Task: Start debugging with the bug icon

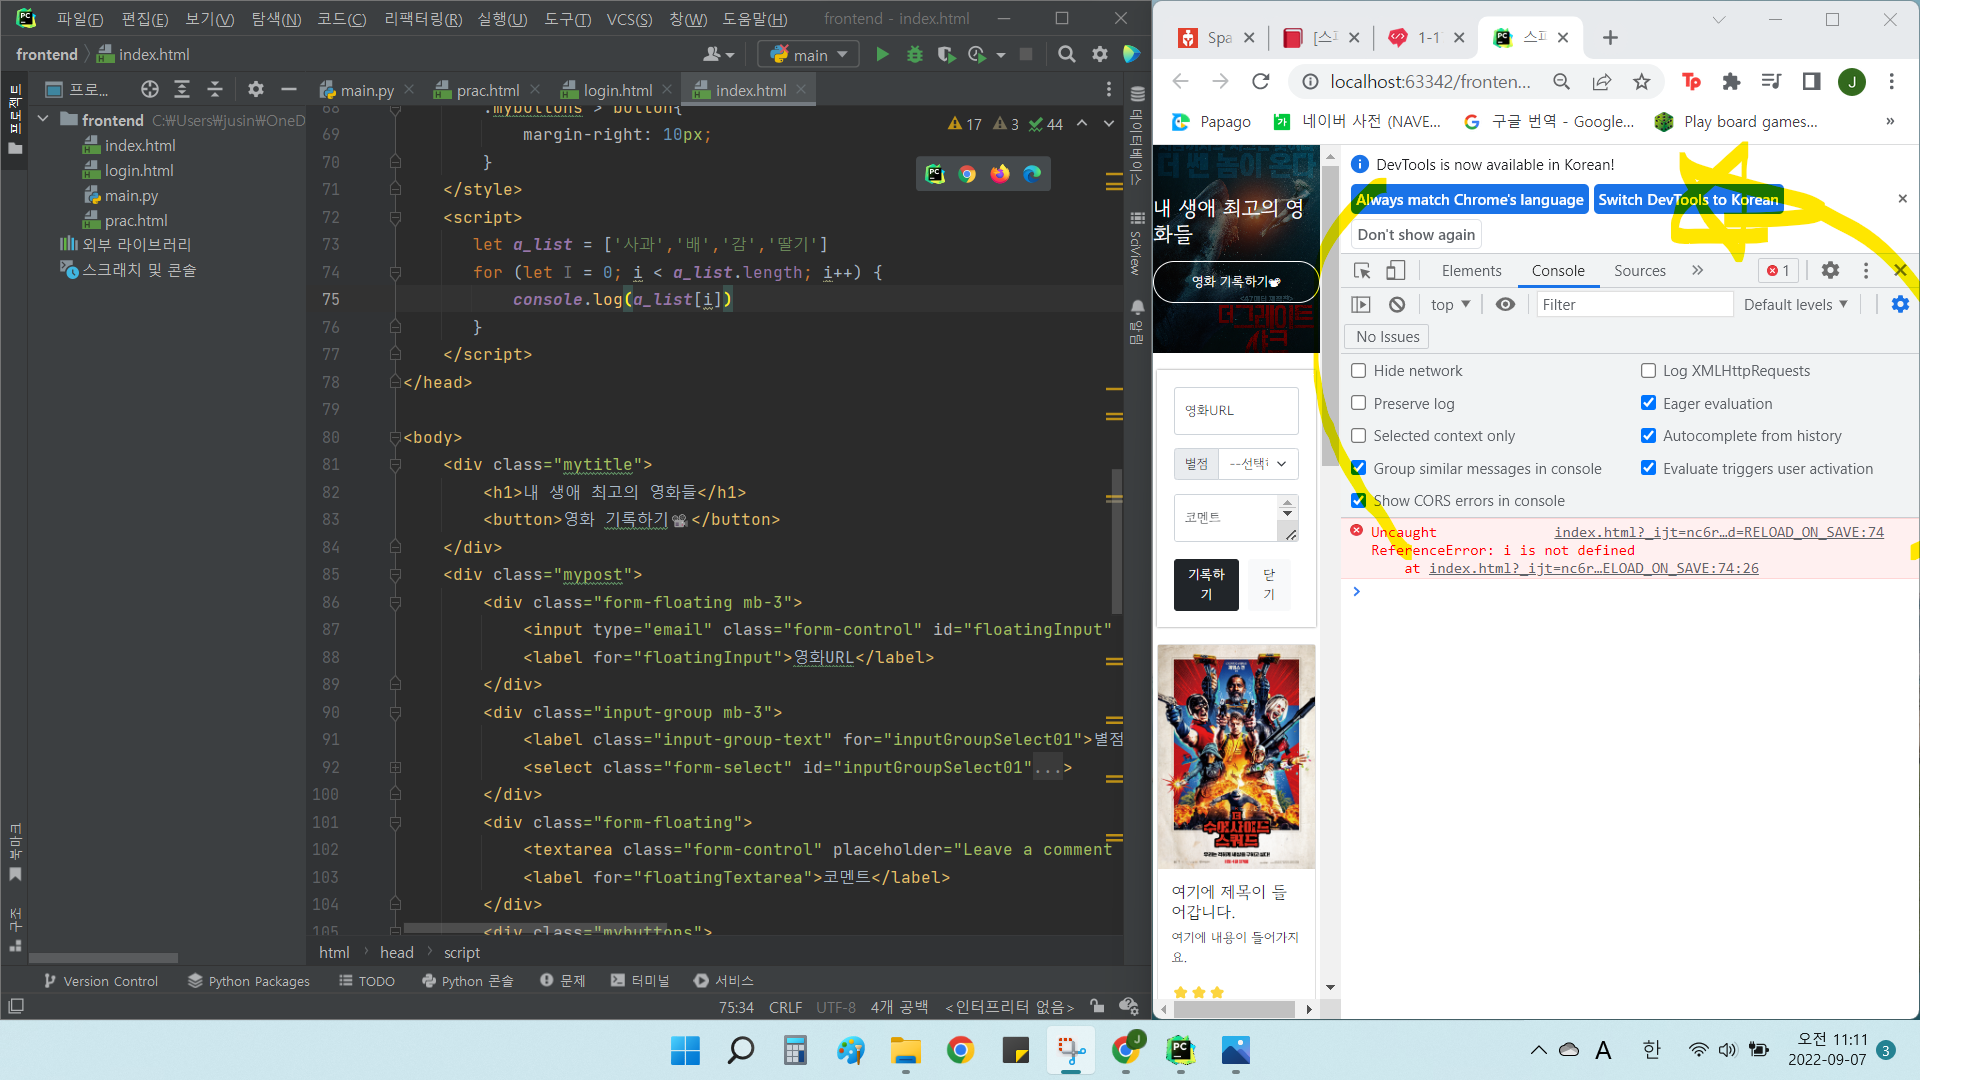Action: [x=914, y=55]
